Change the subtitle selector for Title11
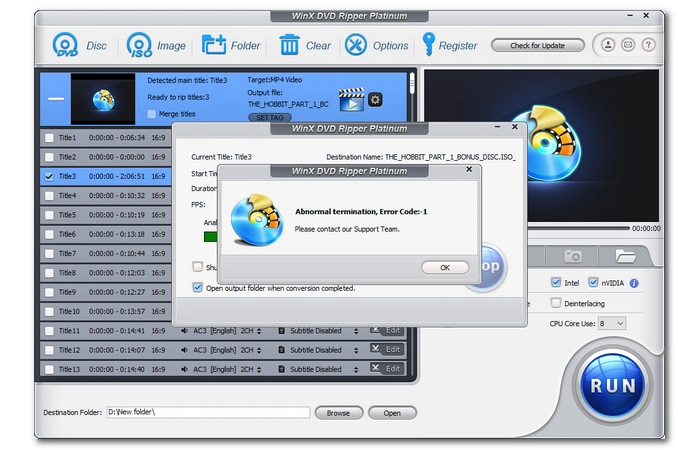 (x=356, y=331)
